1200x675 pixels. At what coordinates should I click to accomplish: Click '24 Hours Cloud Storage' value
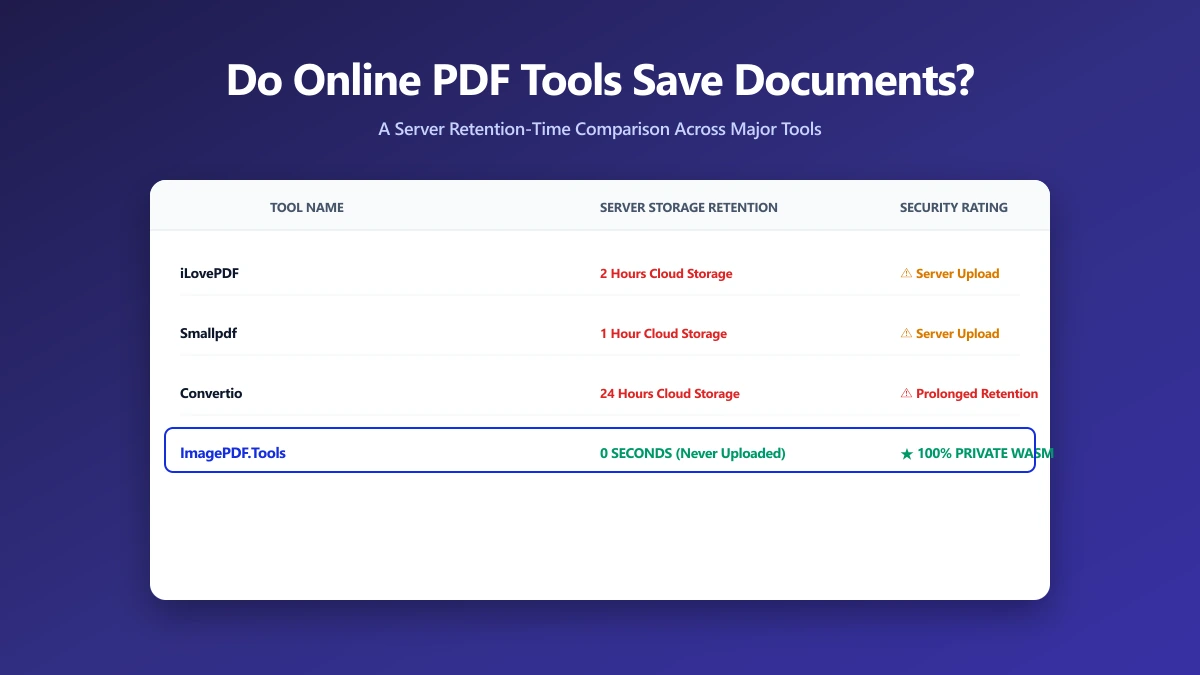coord(670,393)
